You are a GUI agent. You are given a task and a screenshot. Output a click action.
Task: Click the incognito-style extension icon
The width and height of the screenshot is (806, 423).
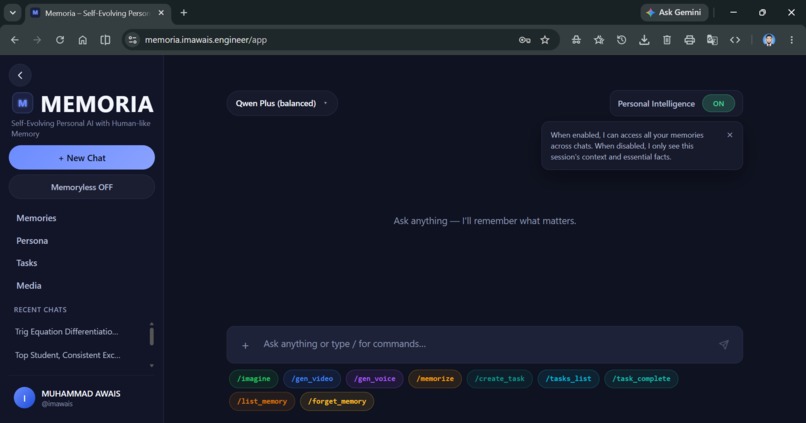pos(576,40)
